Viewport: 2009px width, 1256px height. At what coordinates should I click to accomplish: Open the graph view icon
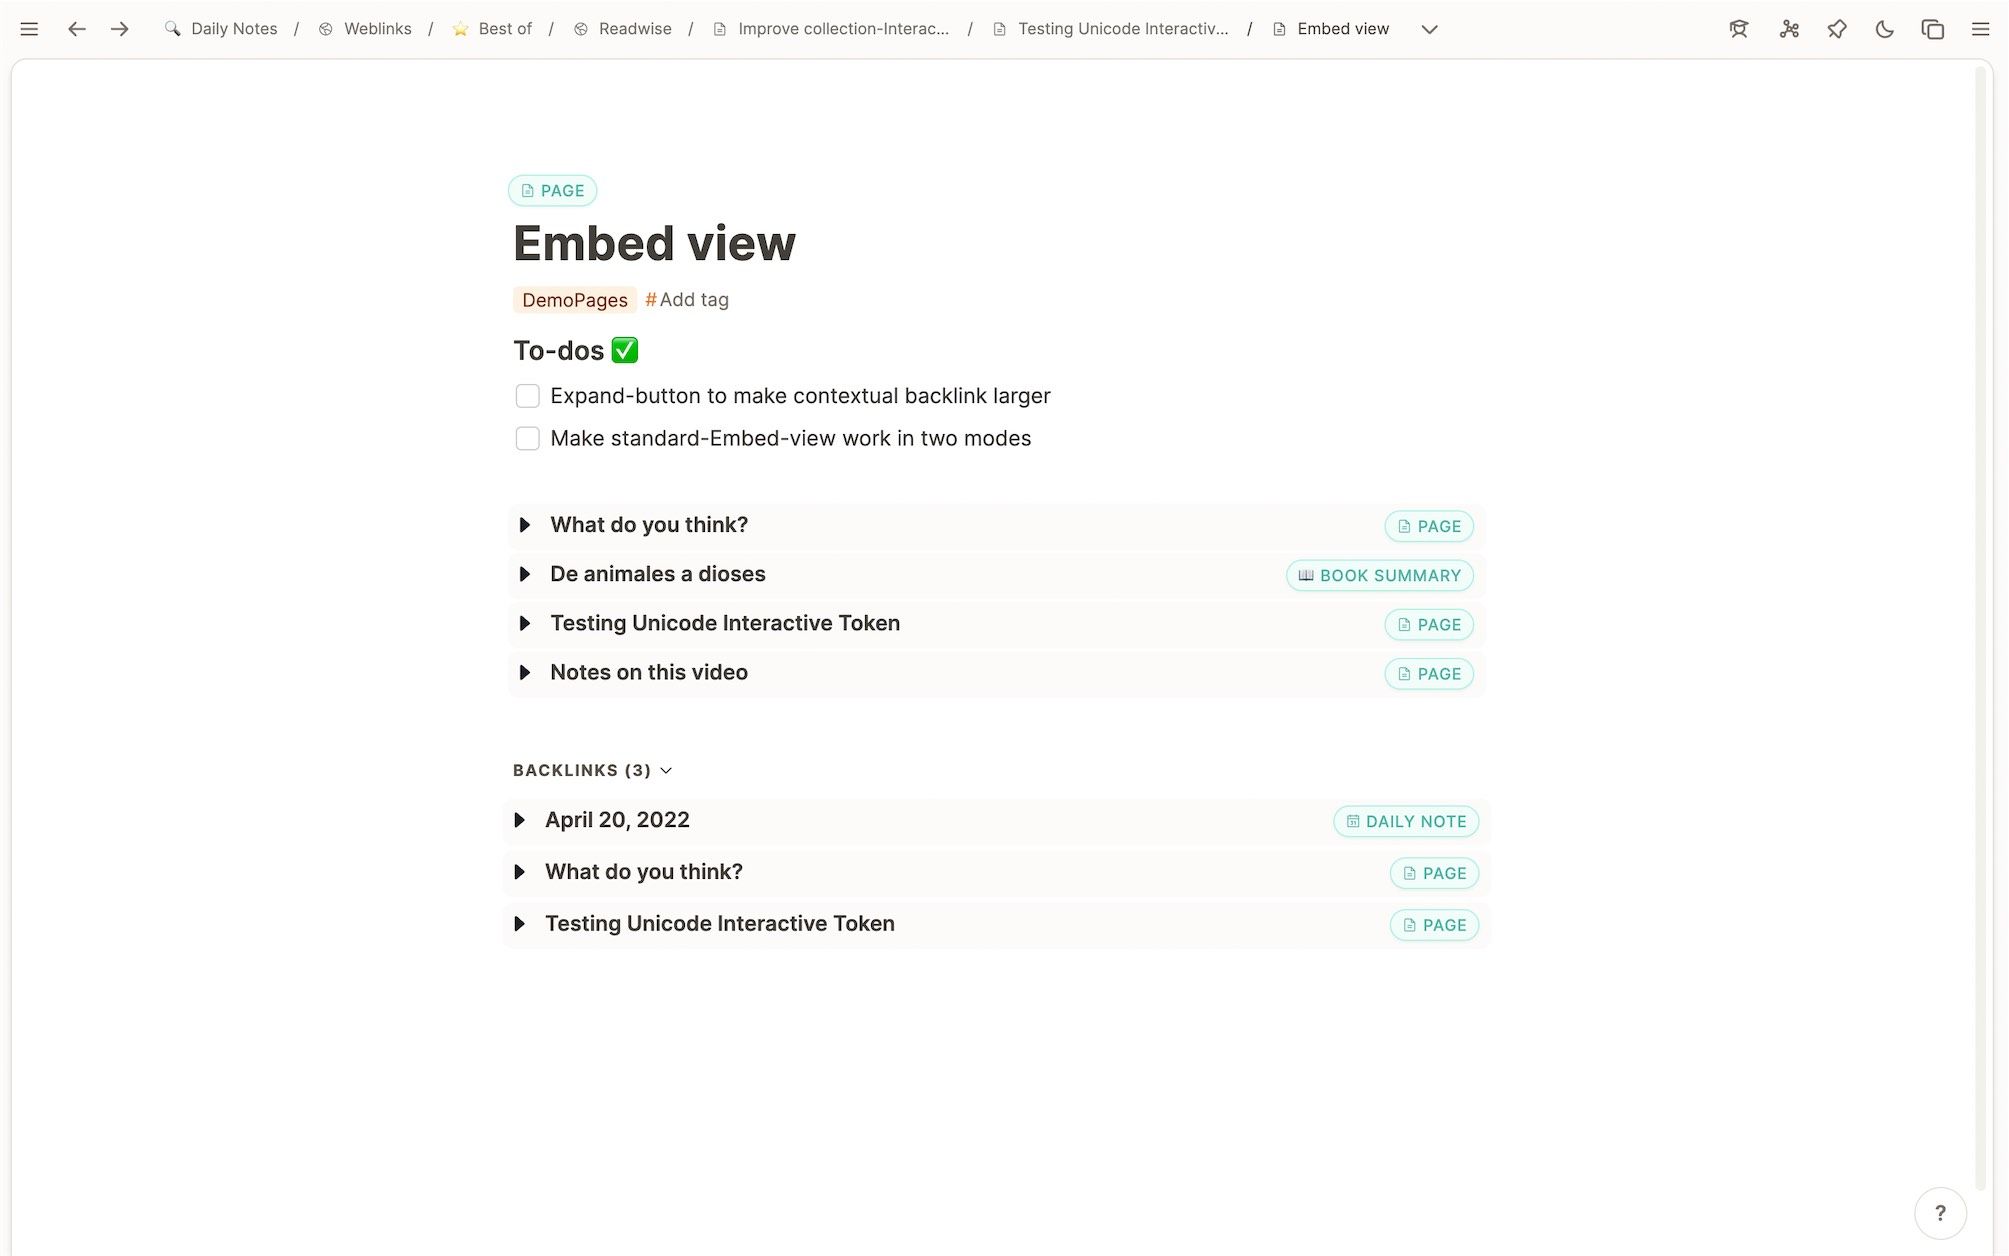coord(1789,29)
